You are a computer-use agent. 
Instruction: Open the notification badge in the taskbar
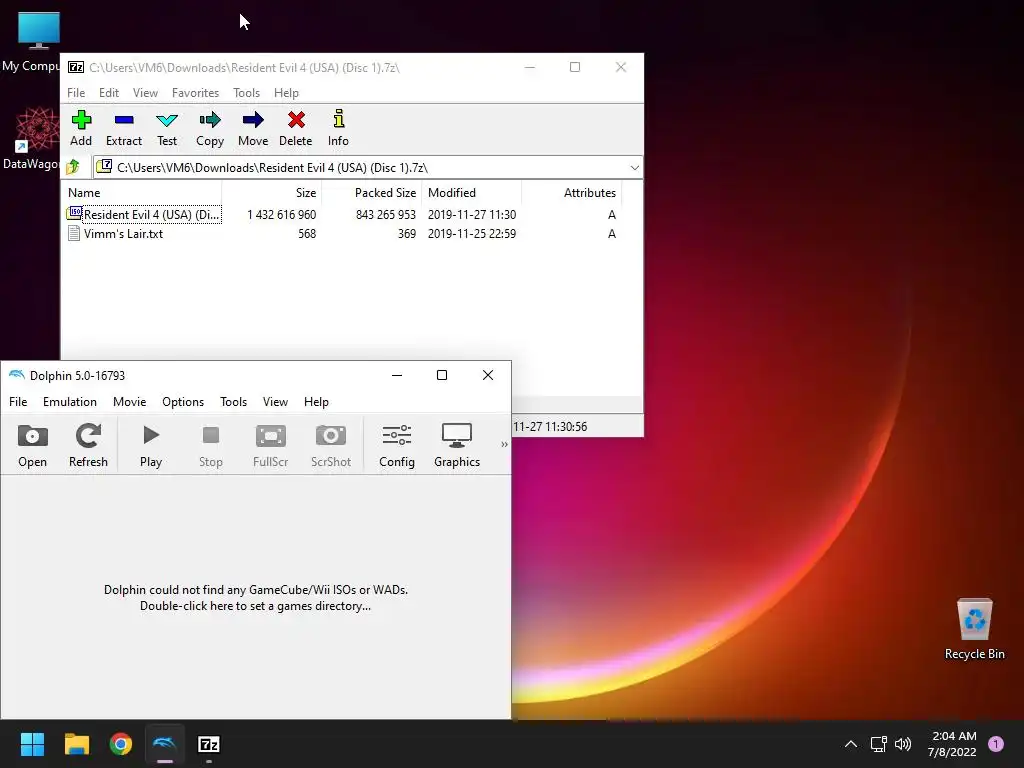[996, 744]
